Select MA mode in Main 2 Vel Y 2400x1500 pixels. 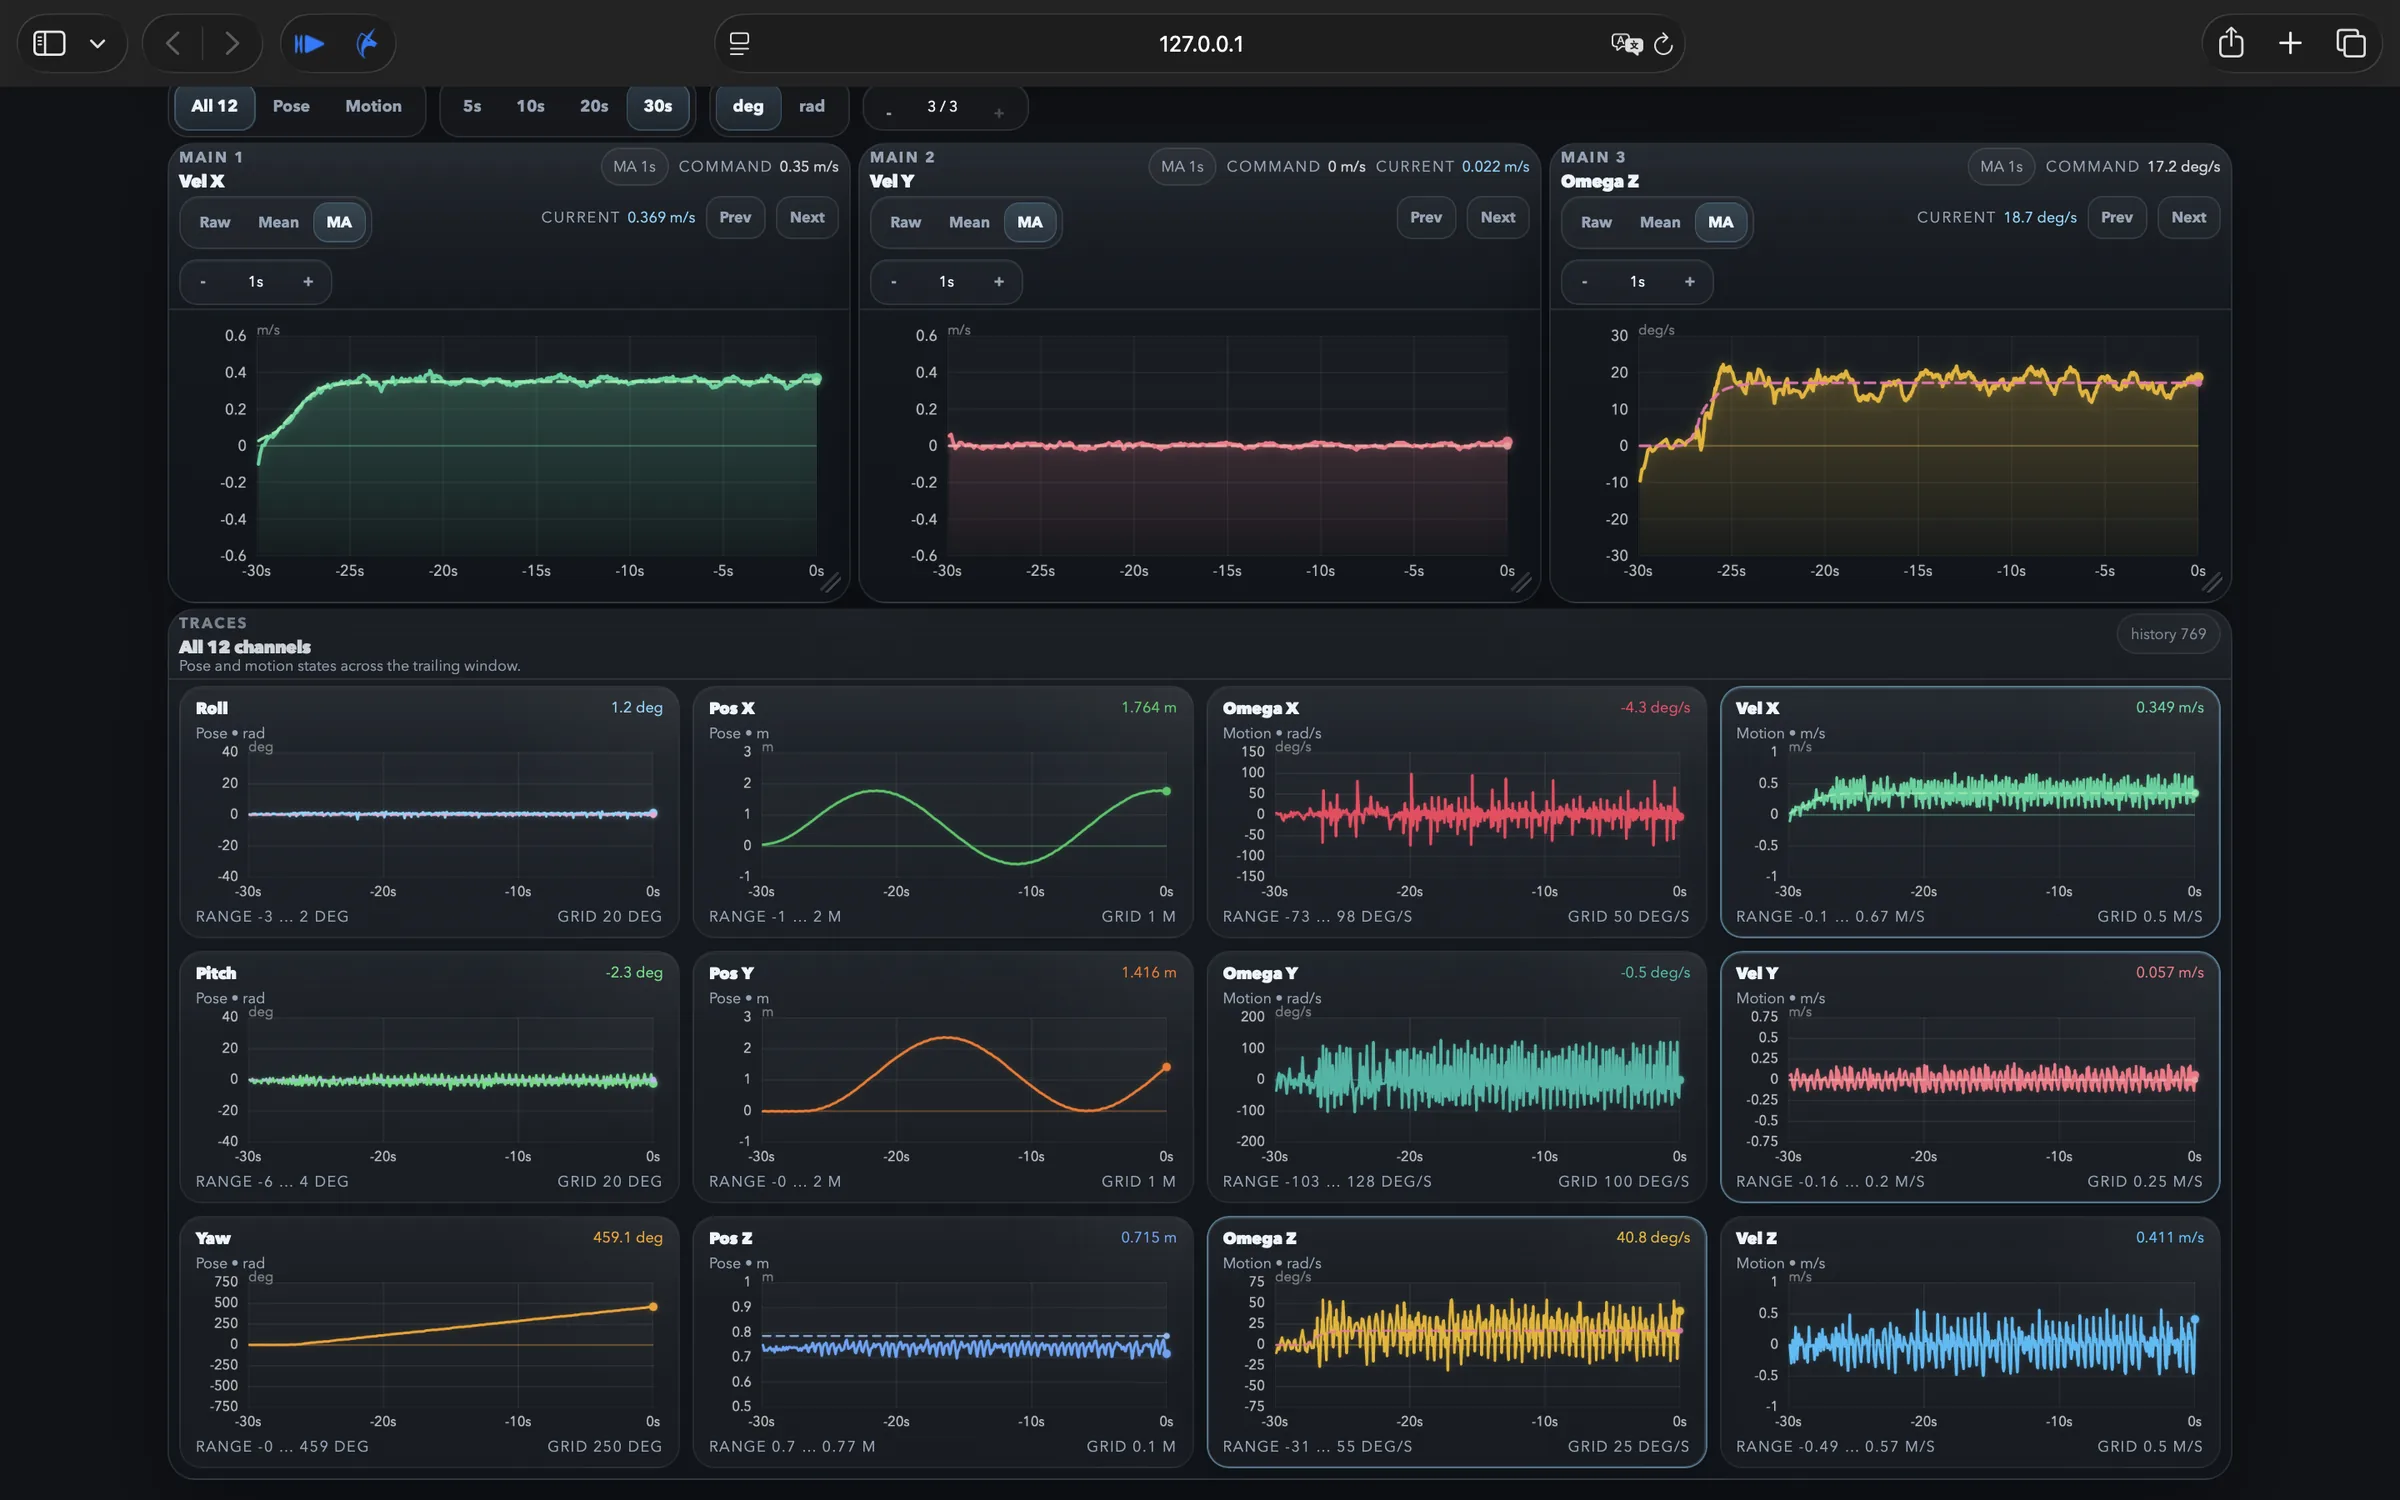1030,222
